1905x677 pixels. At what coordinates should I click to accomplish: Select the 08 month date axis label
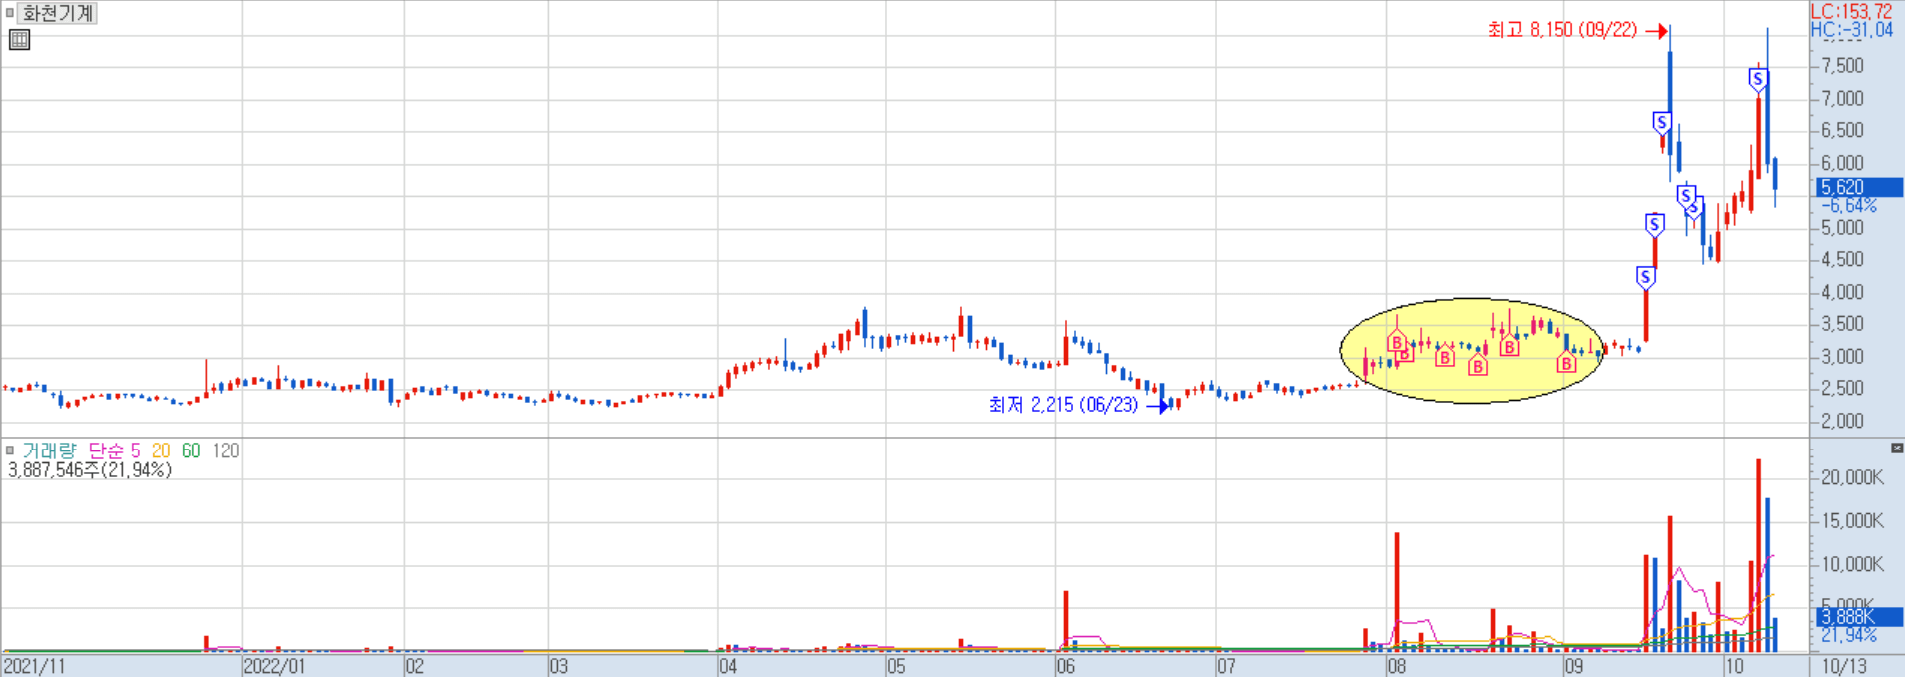1396,666
